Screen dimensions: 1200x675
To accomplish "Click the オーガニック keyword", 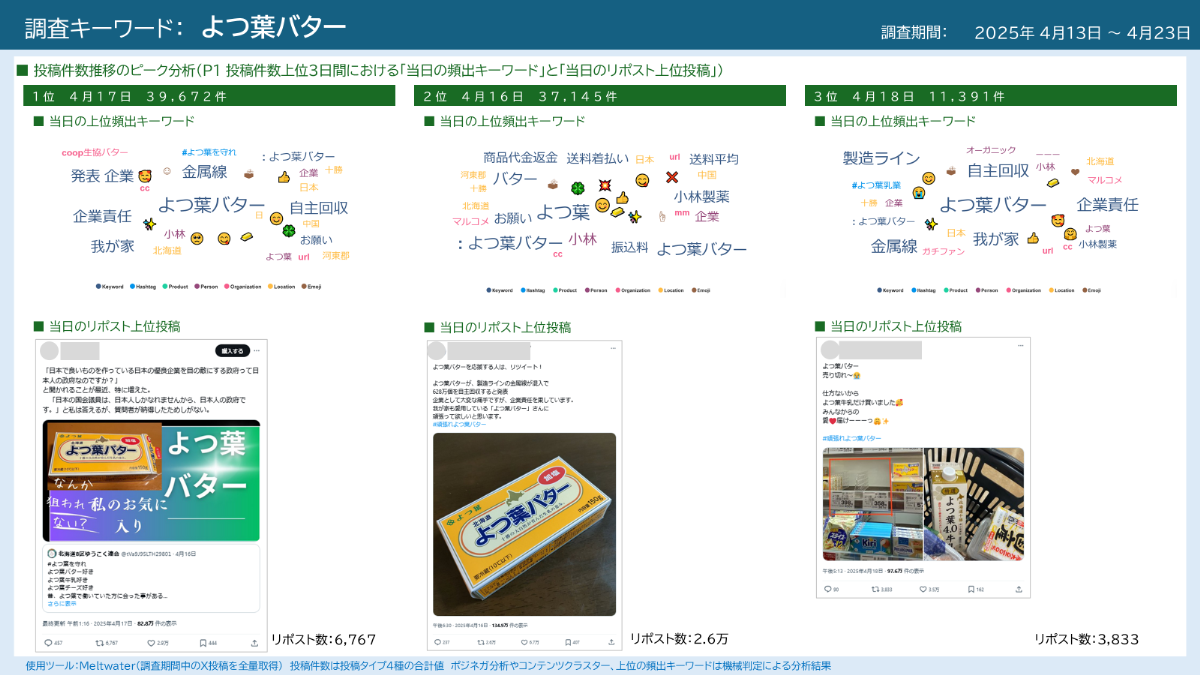I will pos(992,150).
